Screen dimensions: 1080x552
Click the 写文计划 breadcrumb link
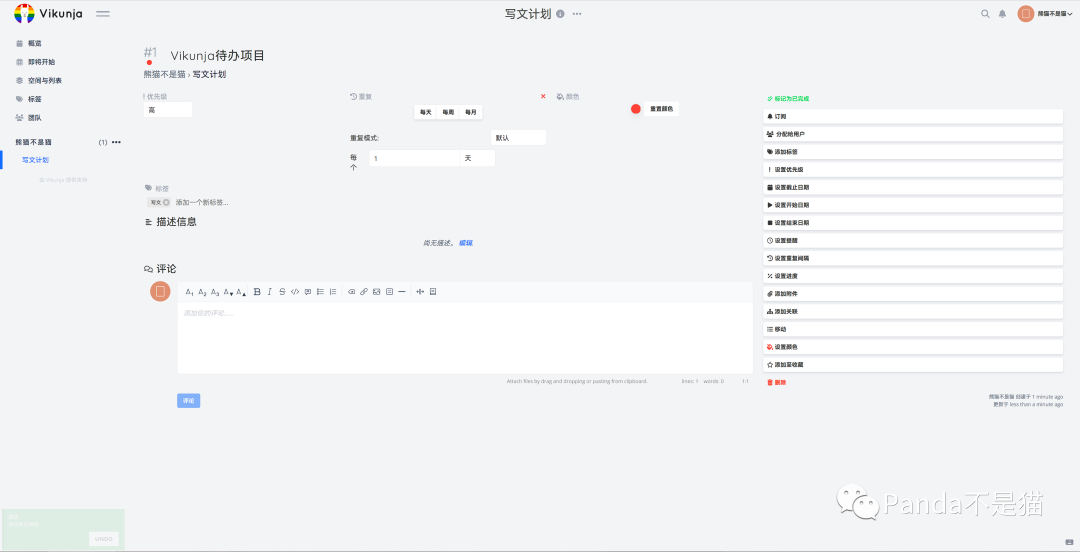tap(209, 74)
